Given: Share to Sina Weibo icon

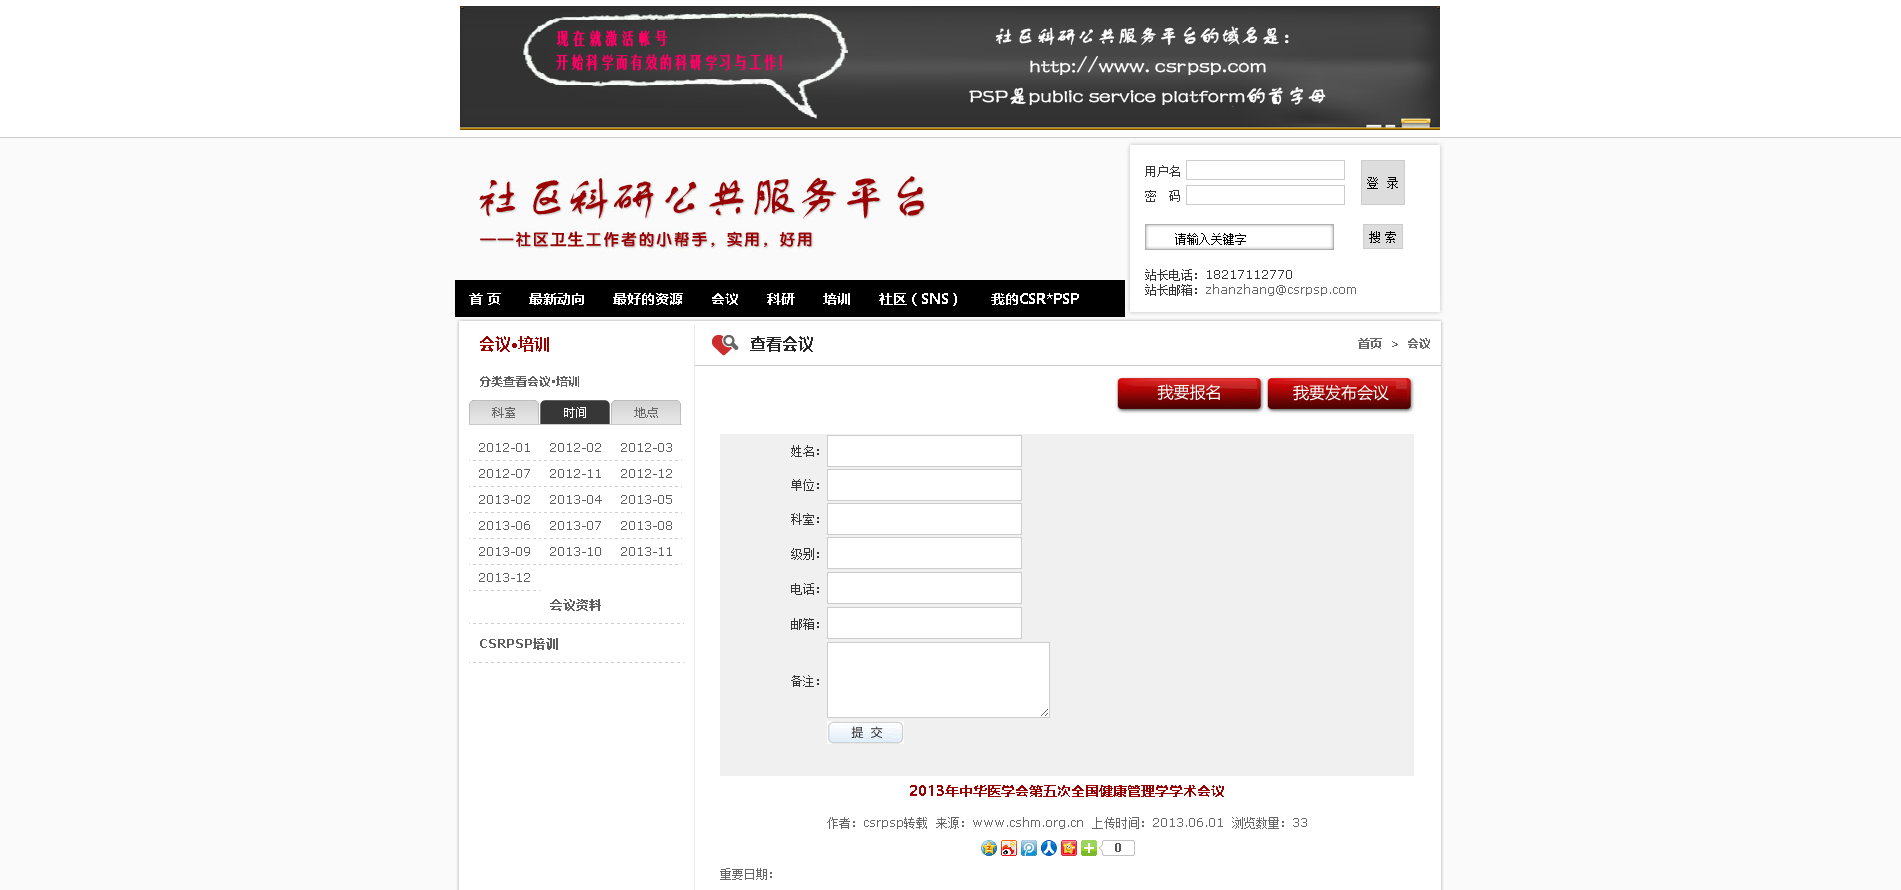Looking at the screenshot, I should click(x=1009, y=848).
